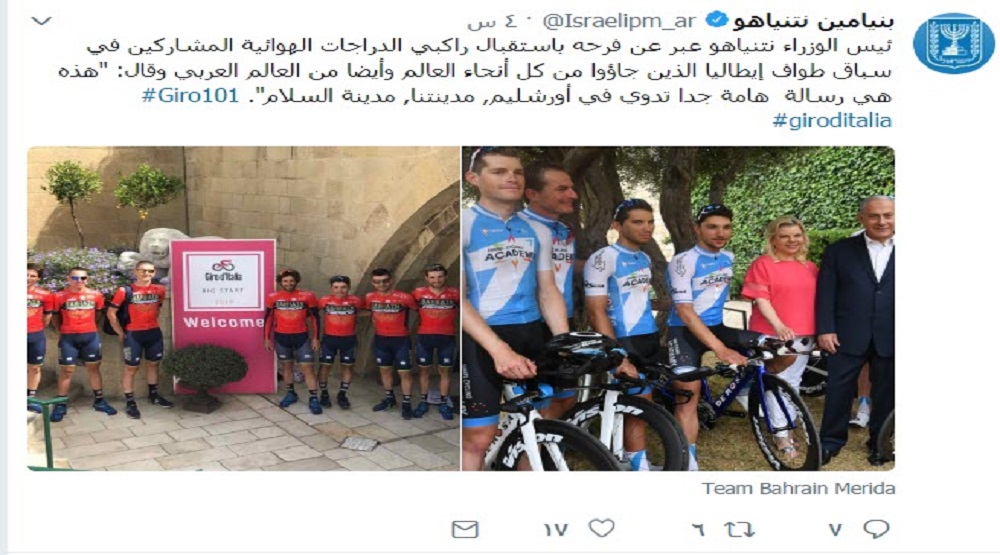Click the retweet arrows icon

(739, 529)
